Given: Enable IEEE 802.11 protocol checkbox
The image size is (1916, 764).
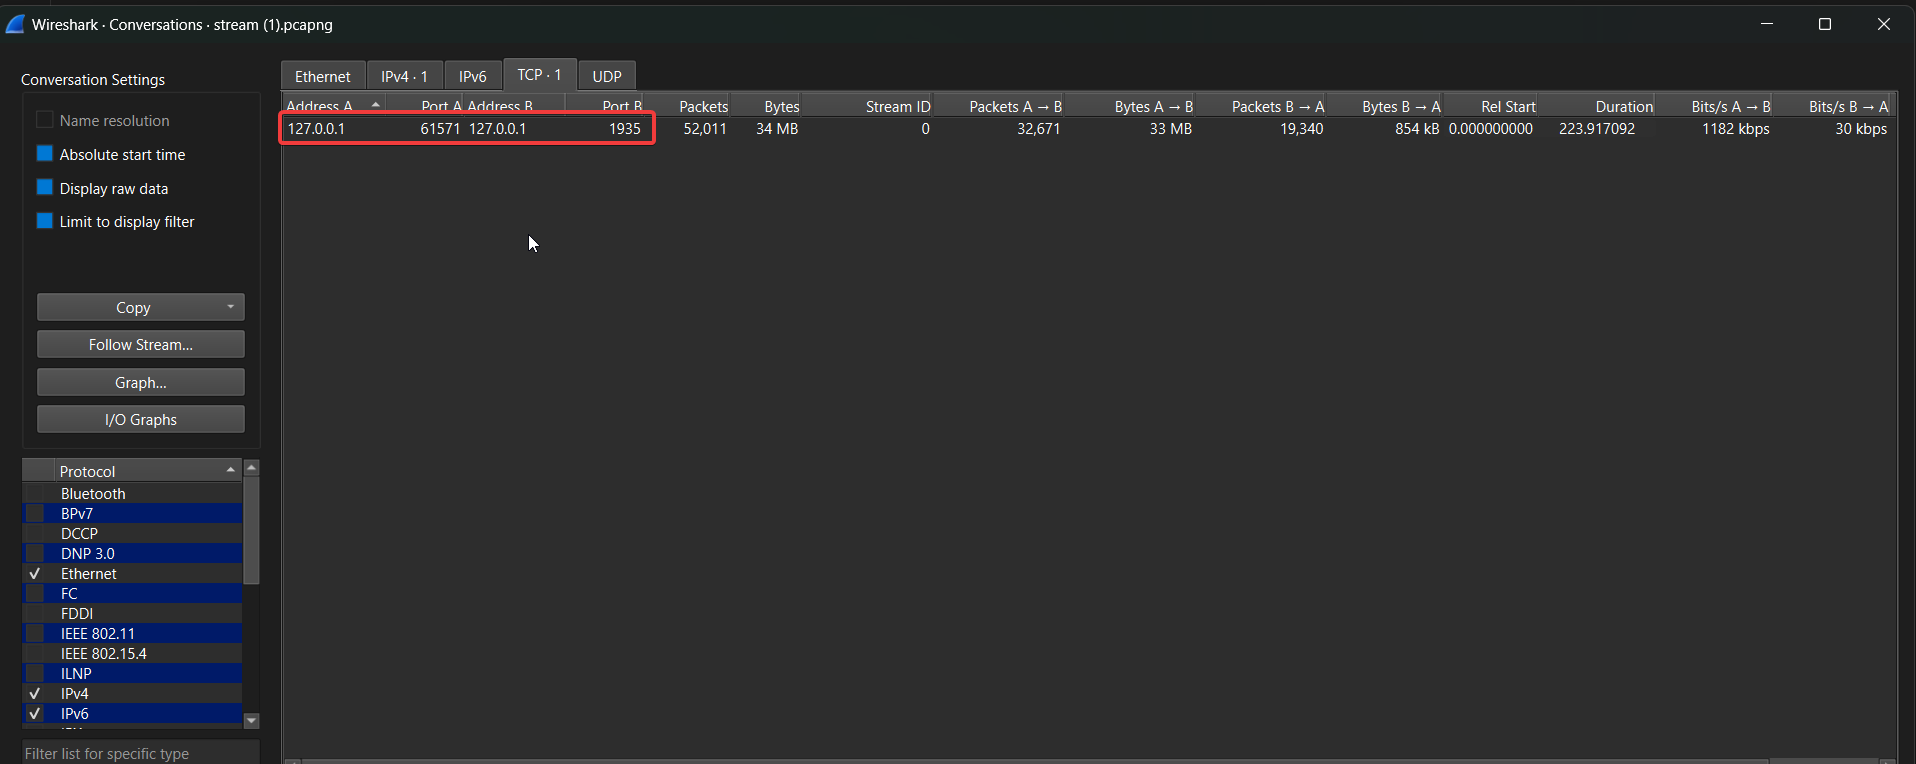Looking at the screenshot, I should (x=35, y=633).
